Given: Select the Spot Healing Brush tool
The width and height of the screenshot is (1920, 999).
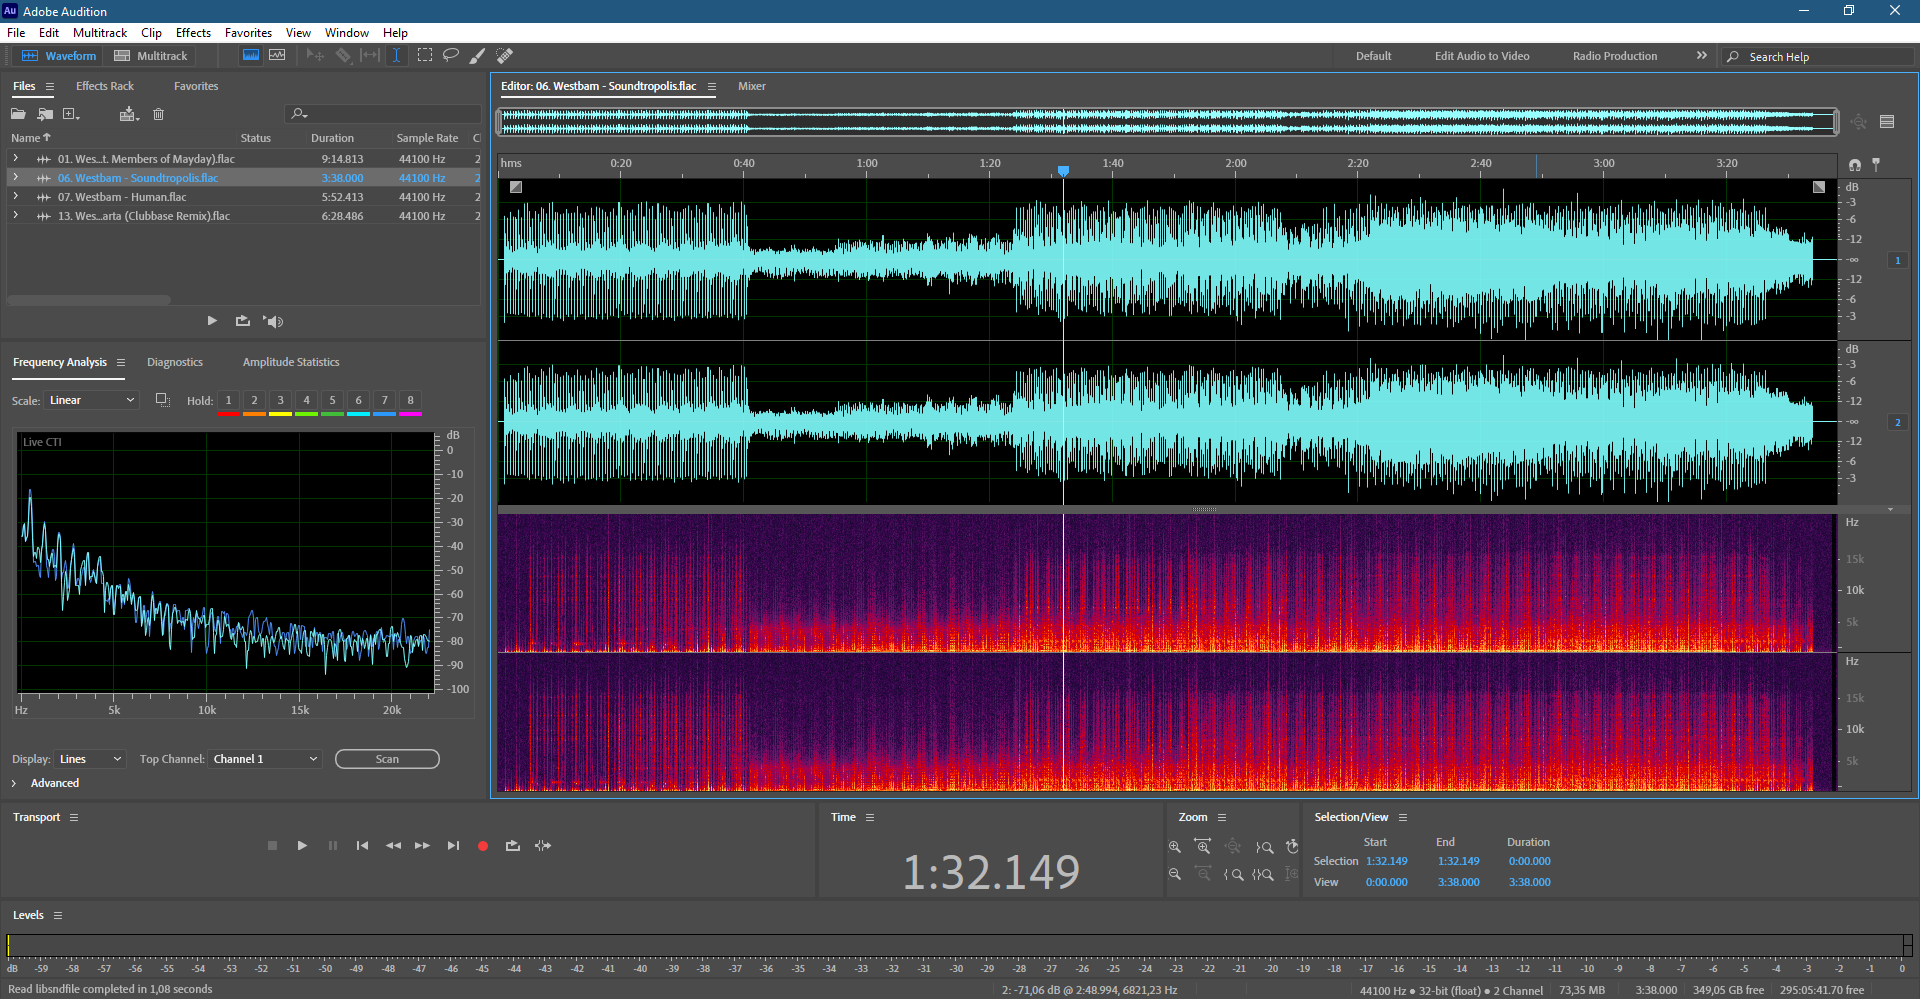Looking at the screenshot, I should click(x=505, y=56).
